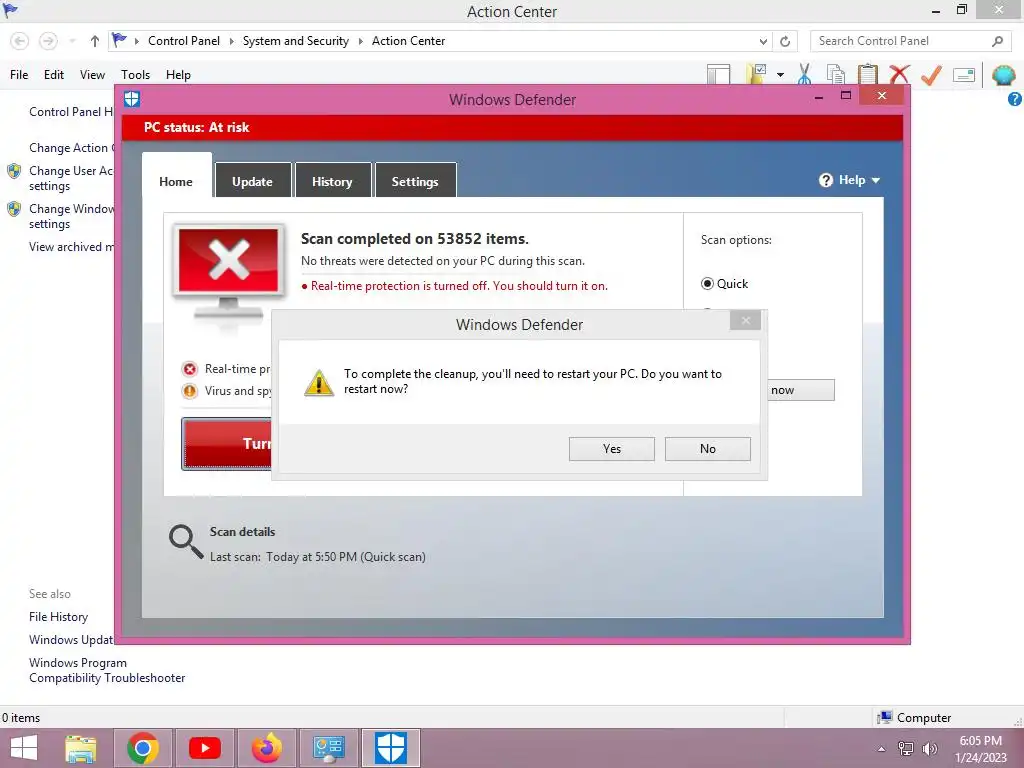
Task: Click the folder options checklist icon
Action: click(757, 74)
